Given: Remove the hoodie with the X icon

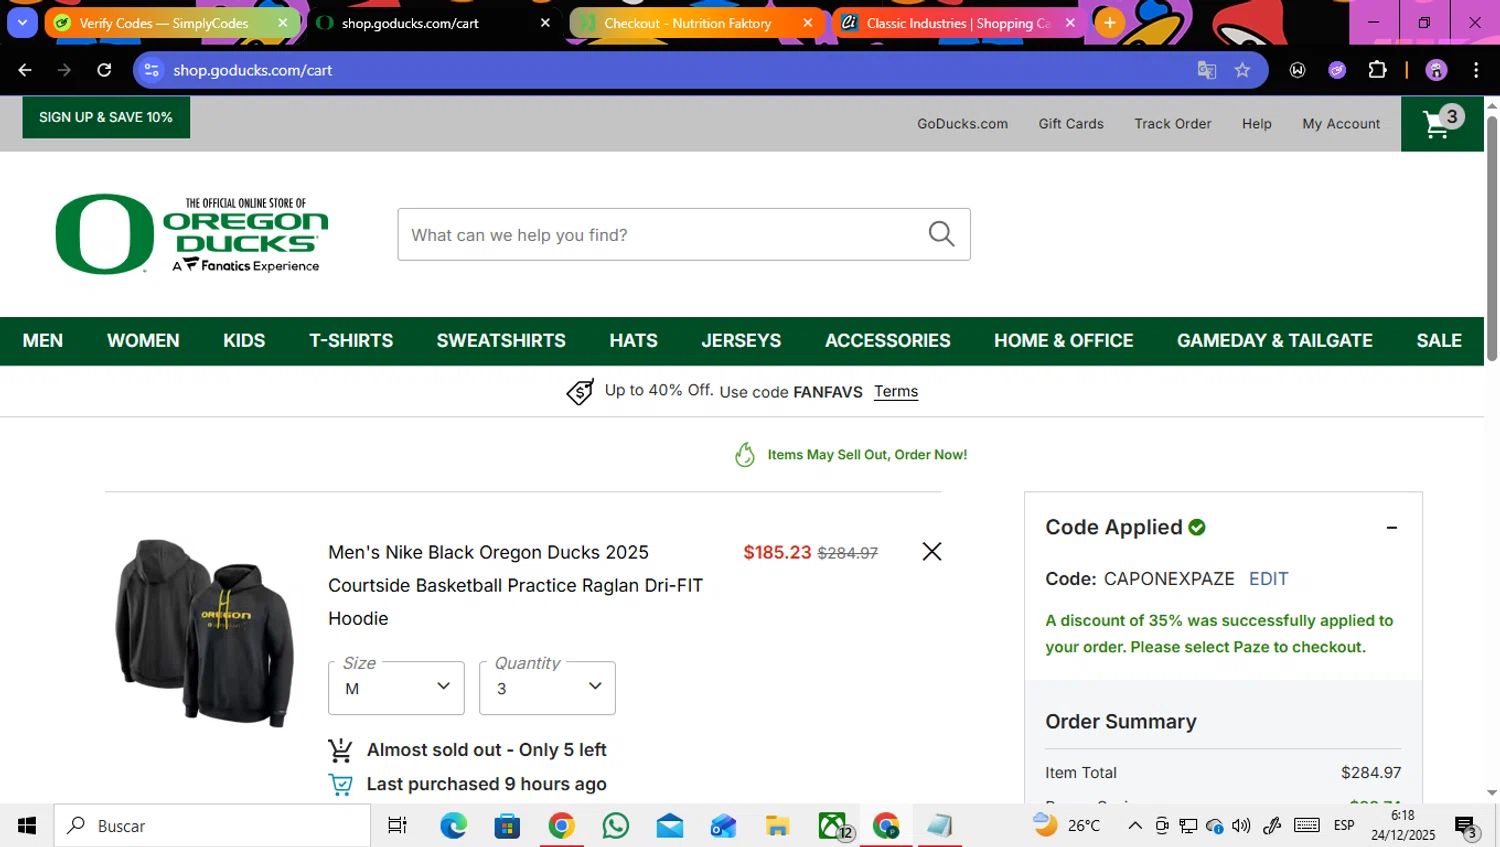Looking at the screenshot, I should pyautogui.click(x=931, y=551).
